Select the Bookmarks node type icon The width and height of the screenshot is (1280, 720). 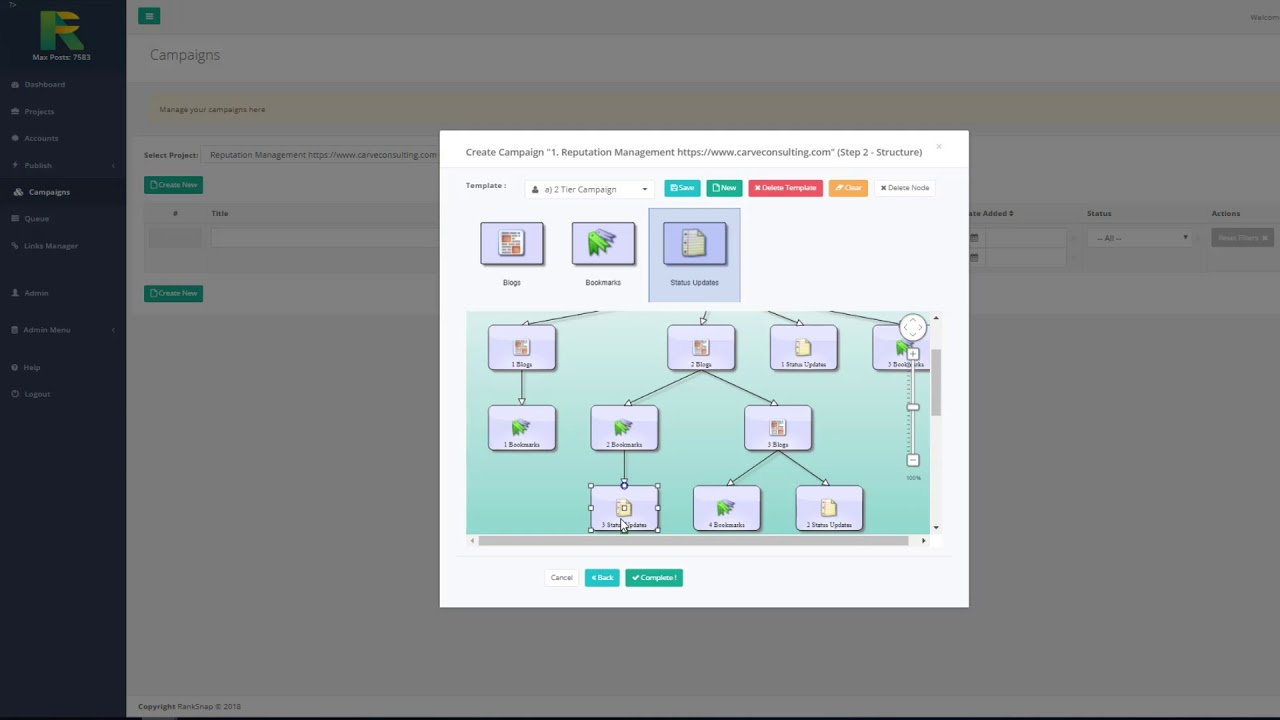[x=603, y=244]
